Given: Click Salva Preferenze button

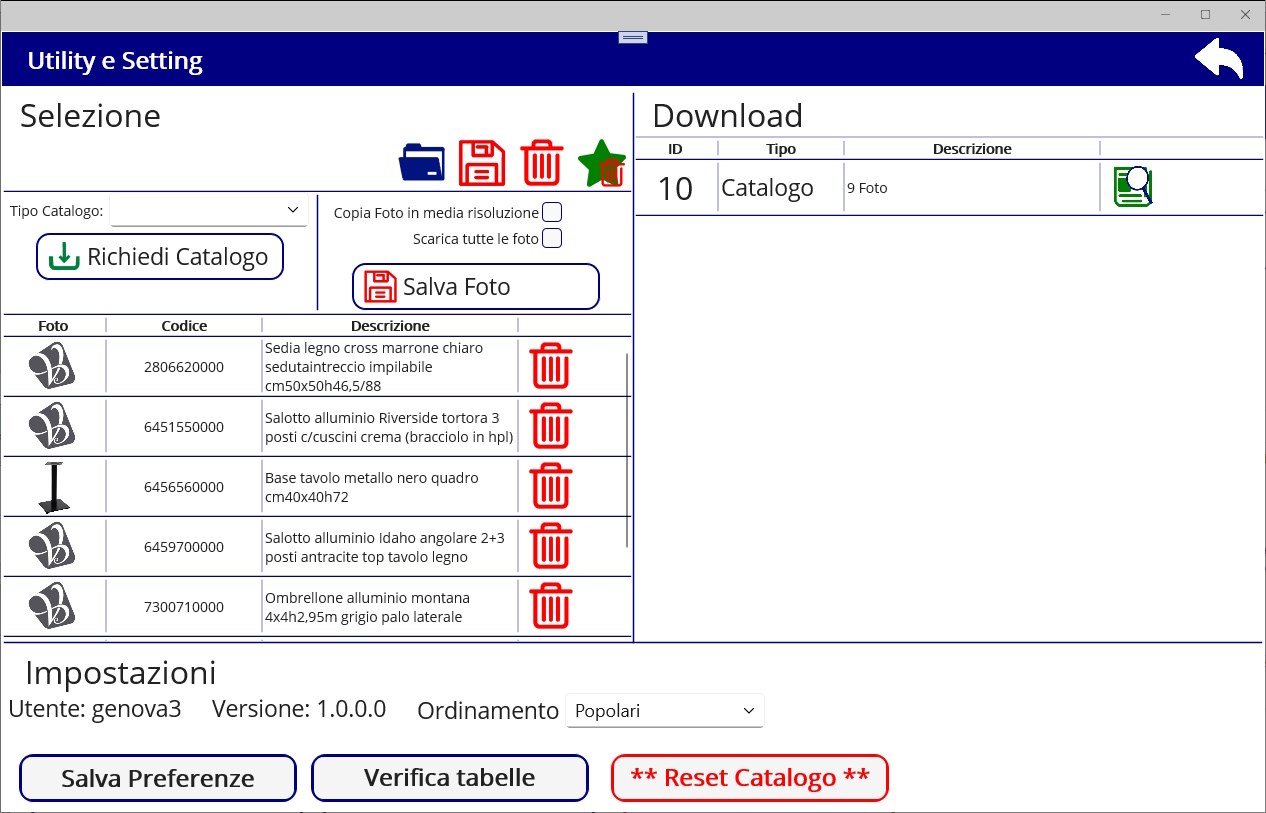Looking at the screenshot, I should tap(158, 778).
